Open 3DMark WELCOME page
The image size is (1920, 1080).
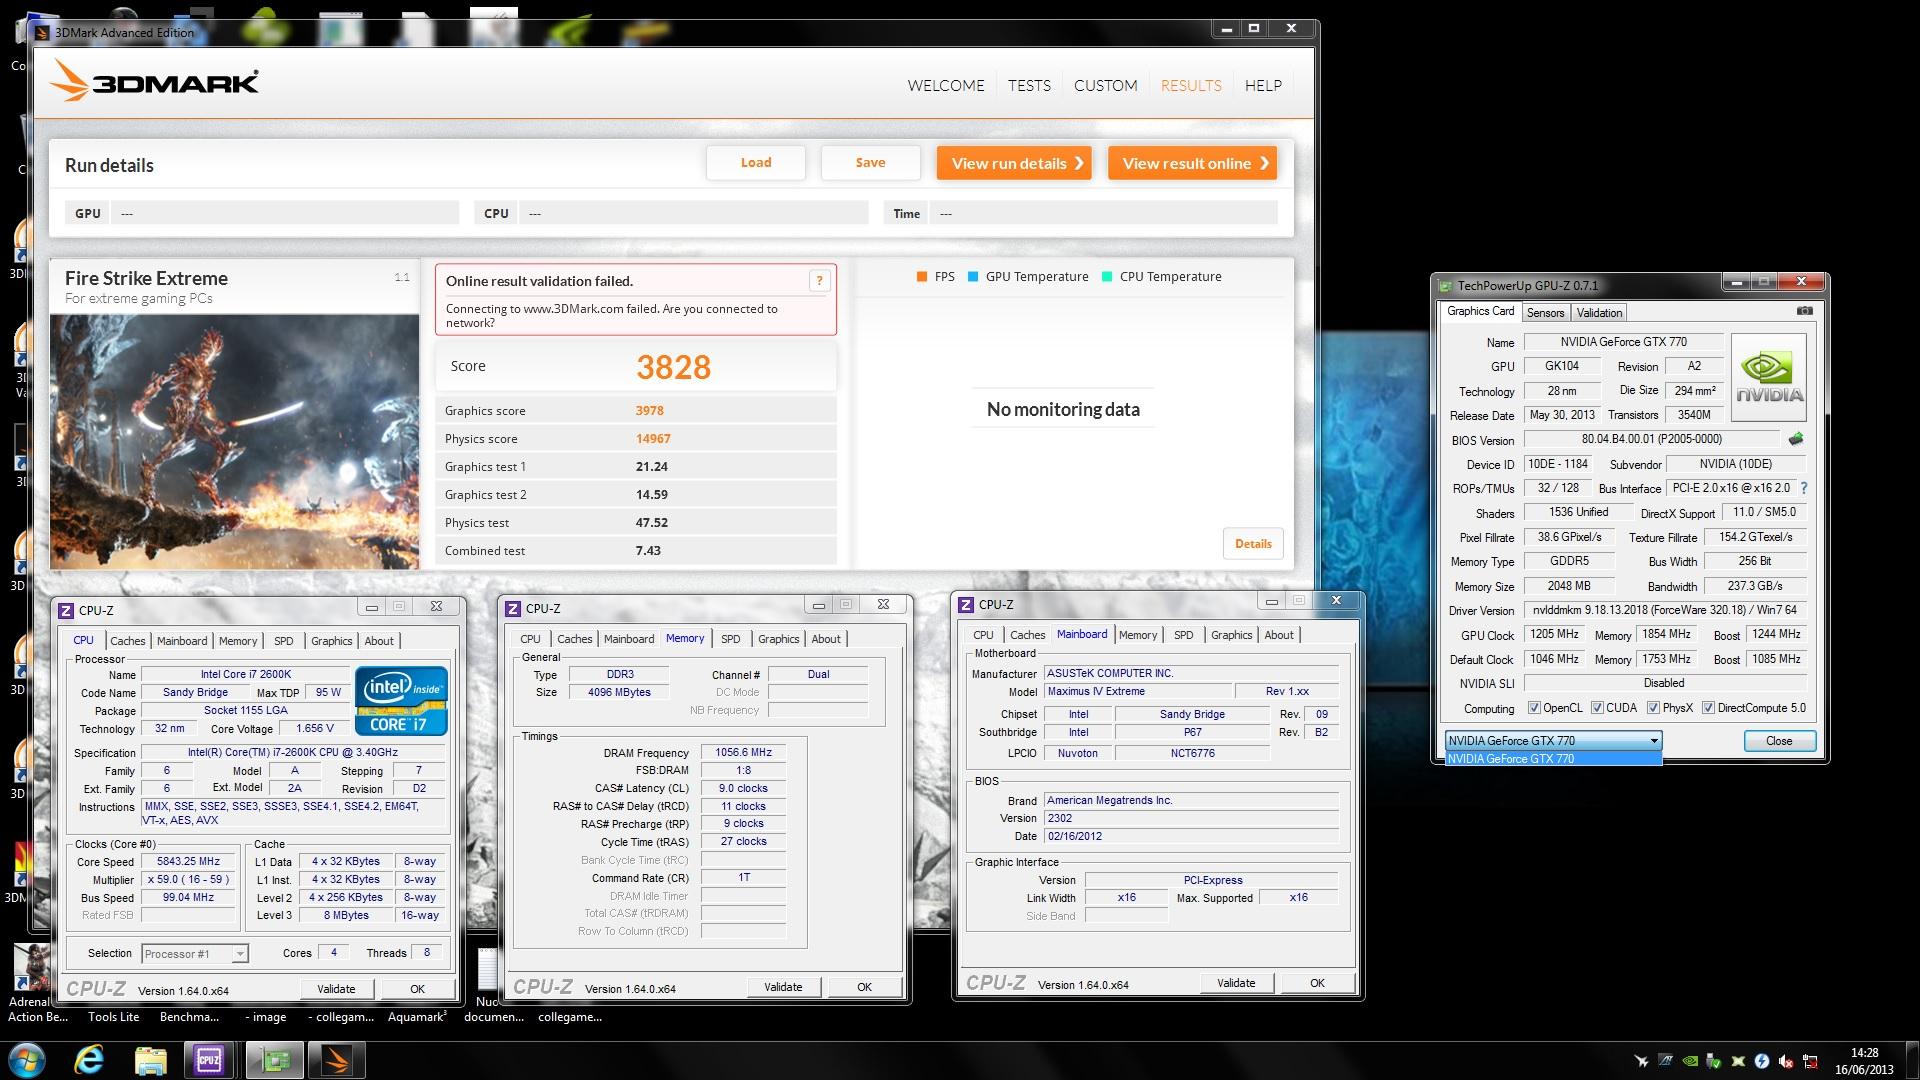[x=946, y=86]
